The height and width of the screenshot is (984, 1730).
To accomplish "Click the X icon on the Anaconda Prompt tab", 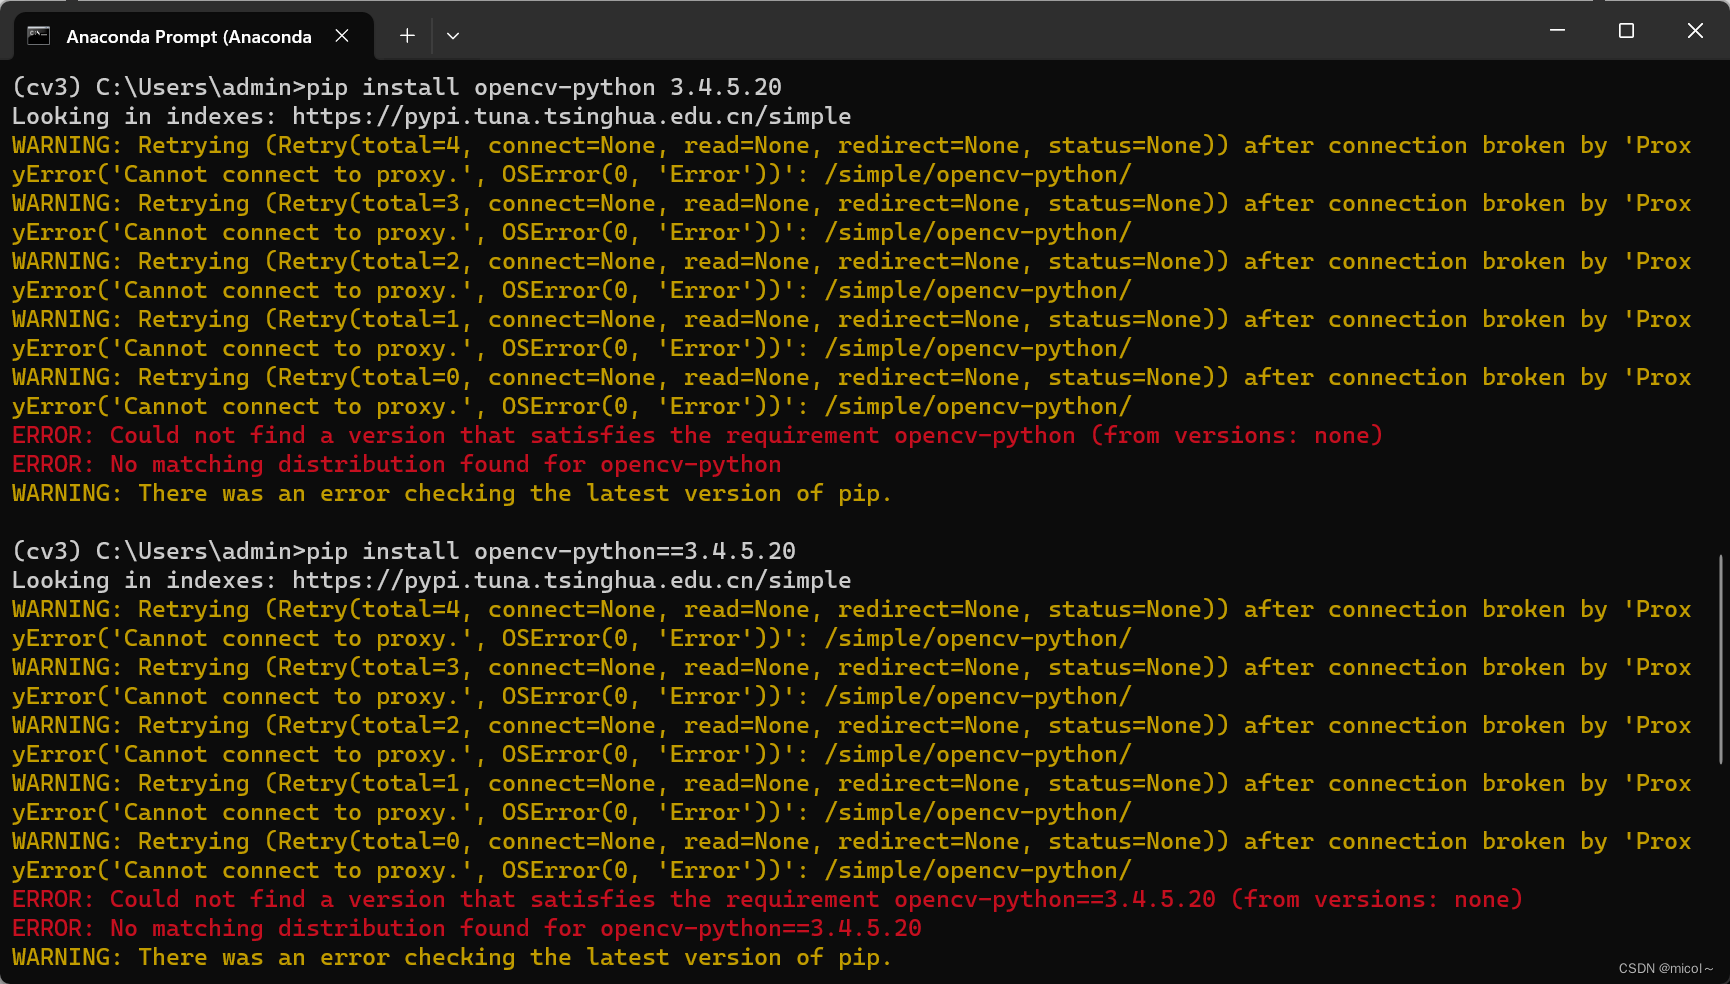I will point(341,35).
